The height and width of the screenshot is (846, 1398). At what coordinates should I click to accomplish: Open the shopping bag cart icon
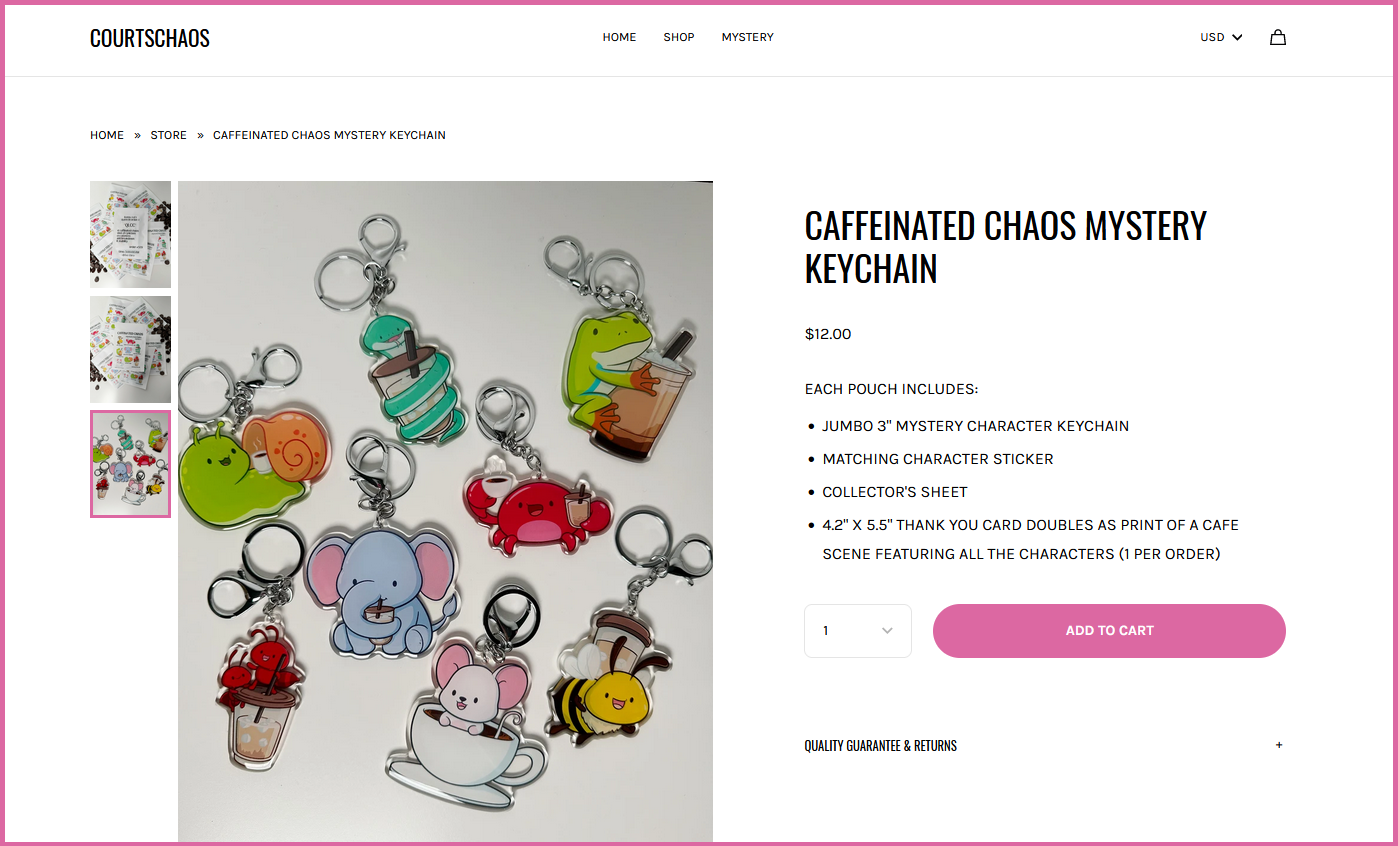pos(1277,37)
